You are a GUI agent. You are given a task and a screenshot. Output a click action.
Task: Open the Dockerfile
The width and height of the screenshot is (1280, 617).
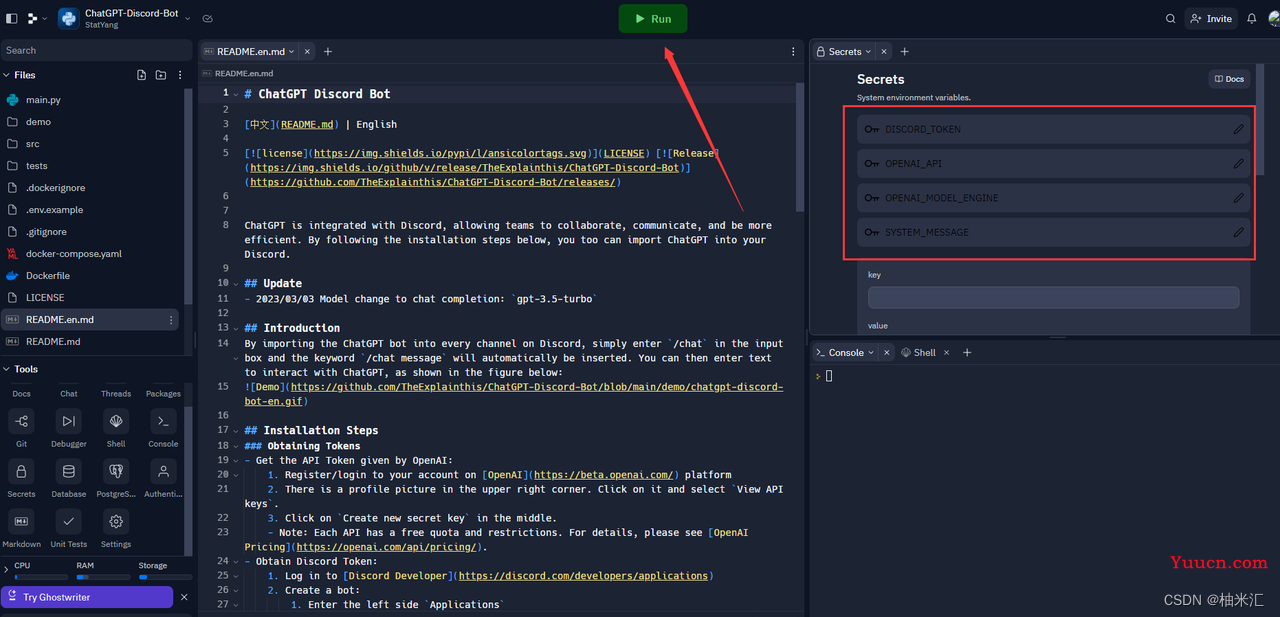point(92,276)
